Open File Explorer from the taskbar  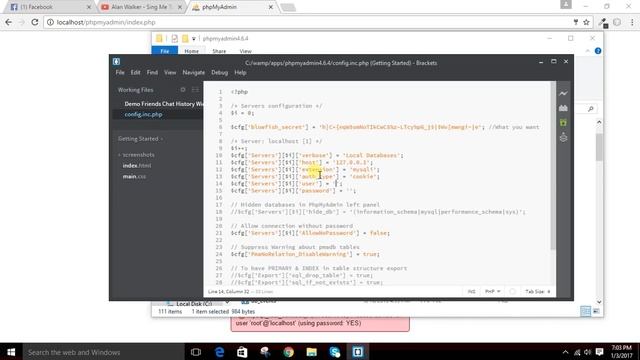pyautogui.click(x=311, y=352)
